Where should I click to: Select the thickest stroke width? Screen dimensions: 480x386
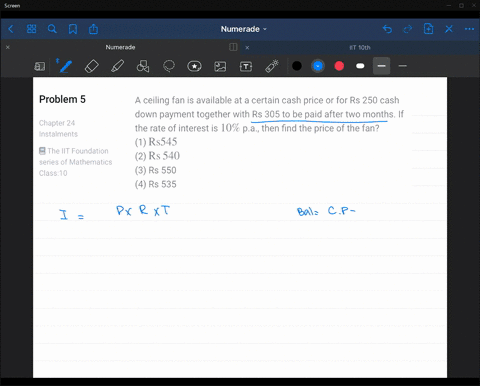(x=360, y=66)
